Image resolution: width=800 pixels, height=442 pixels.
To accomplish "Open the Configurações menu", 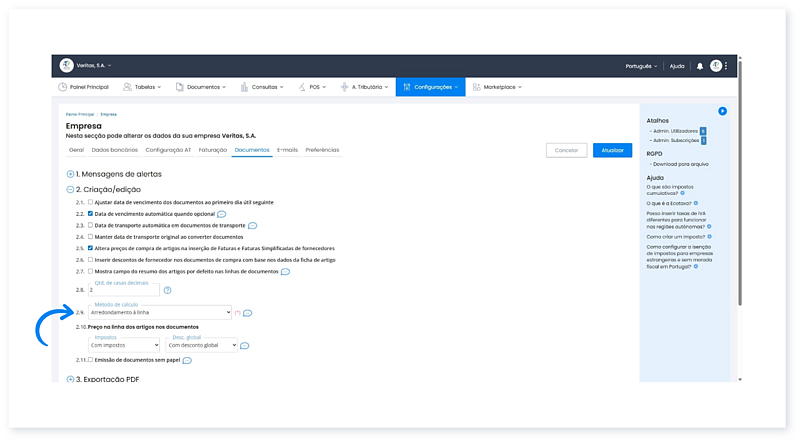I will click(x=430, y=87).
